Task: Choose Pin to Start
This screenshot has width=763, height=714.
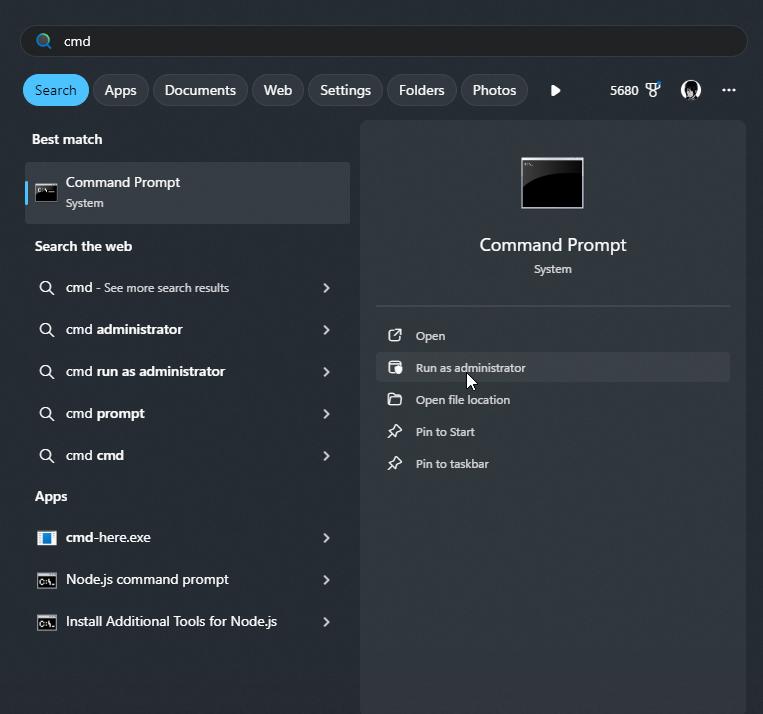Action: (553, 432)
